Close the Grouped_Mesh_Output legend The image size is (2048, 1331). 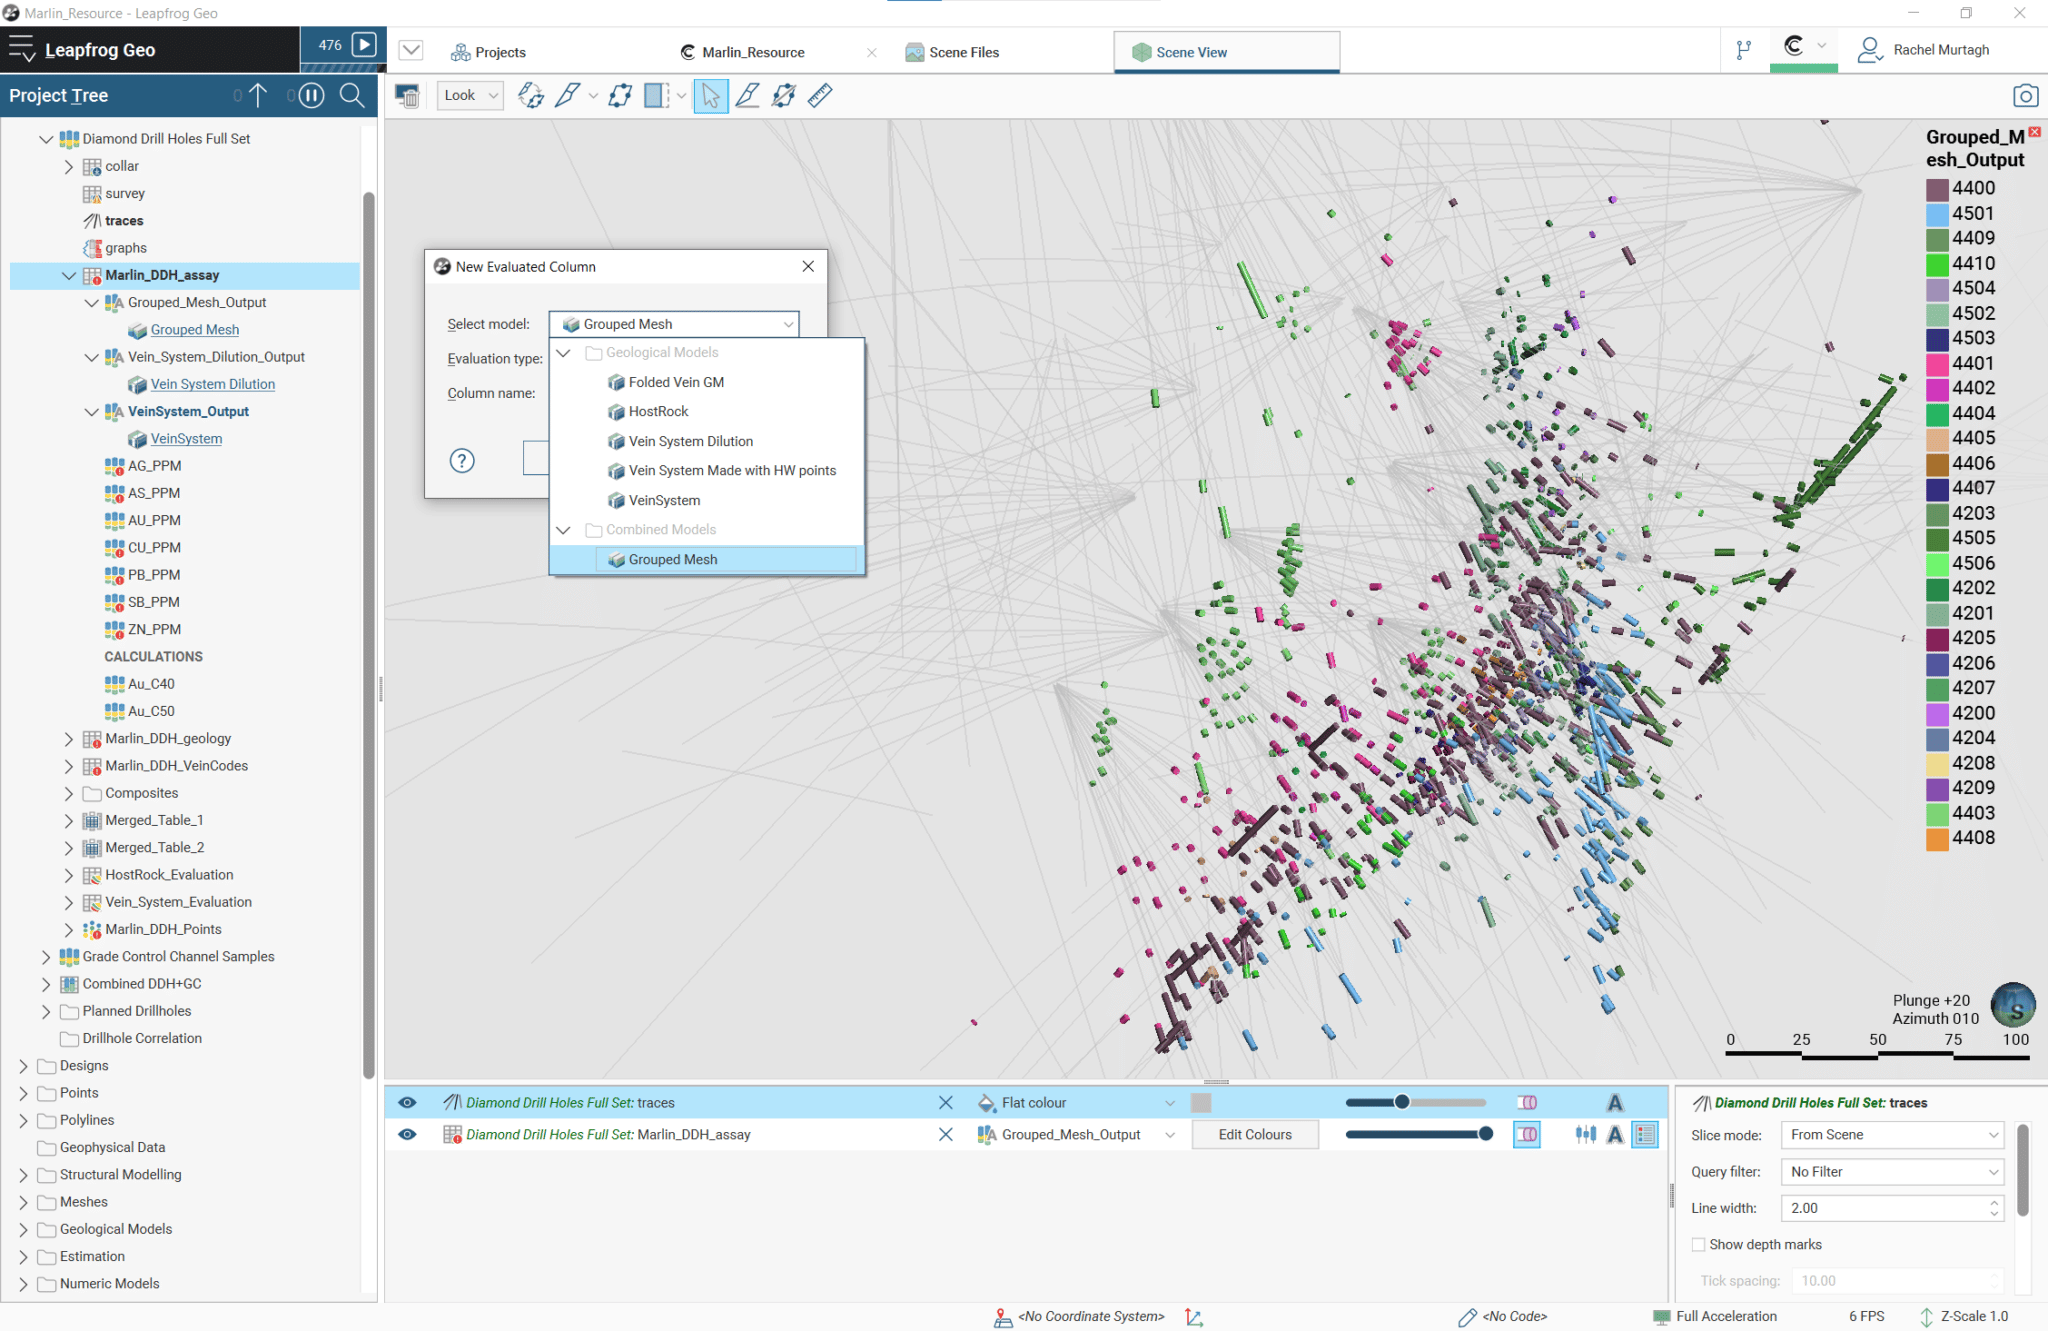pos(2034,132)
